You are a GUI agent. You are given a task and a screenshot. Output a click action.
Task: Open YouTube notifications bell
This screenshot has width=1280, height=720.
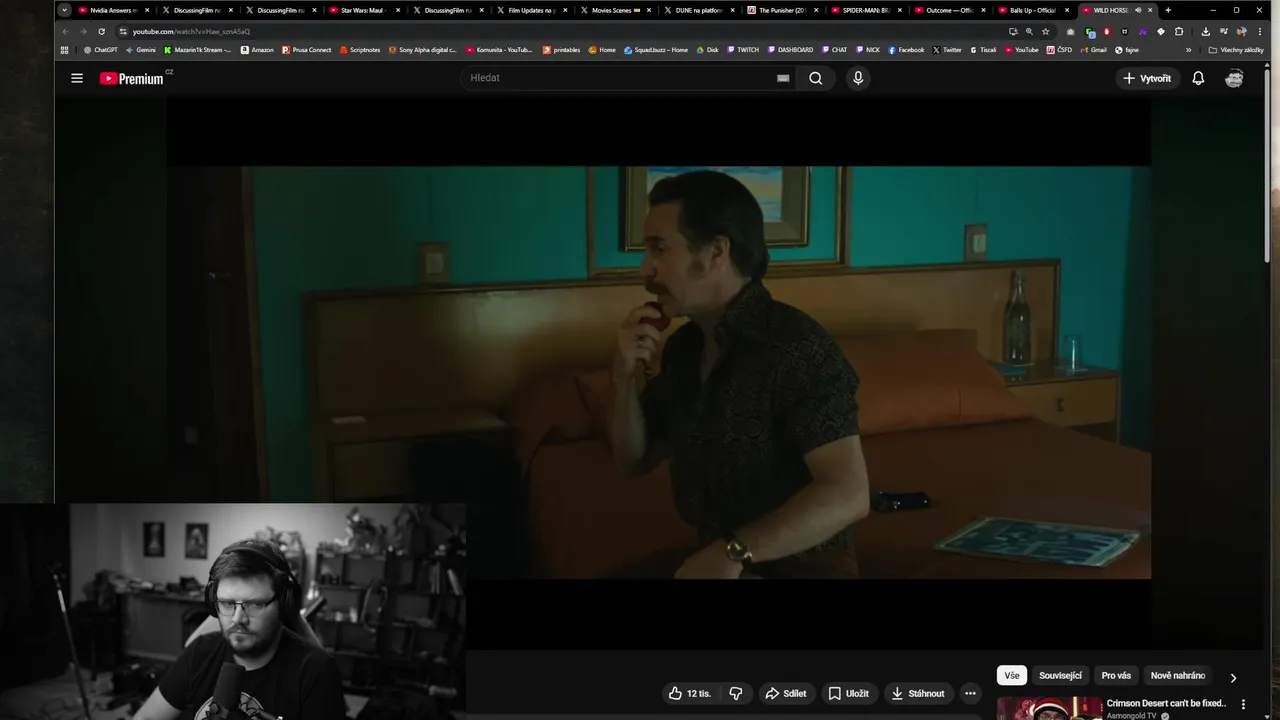(1198, 78)
